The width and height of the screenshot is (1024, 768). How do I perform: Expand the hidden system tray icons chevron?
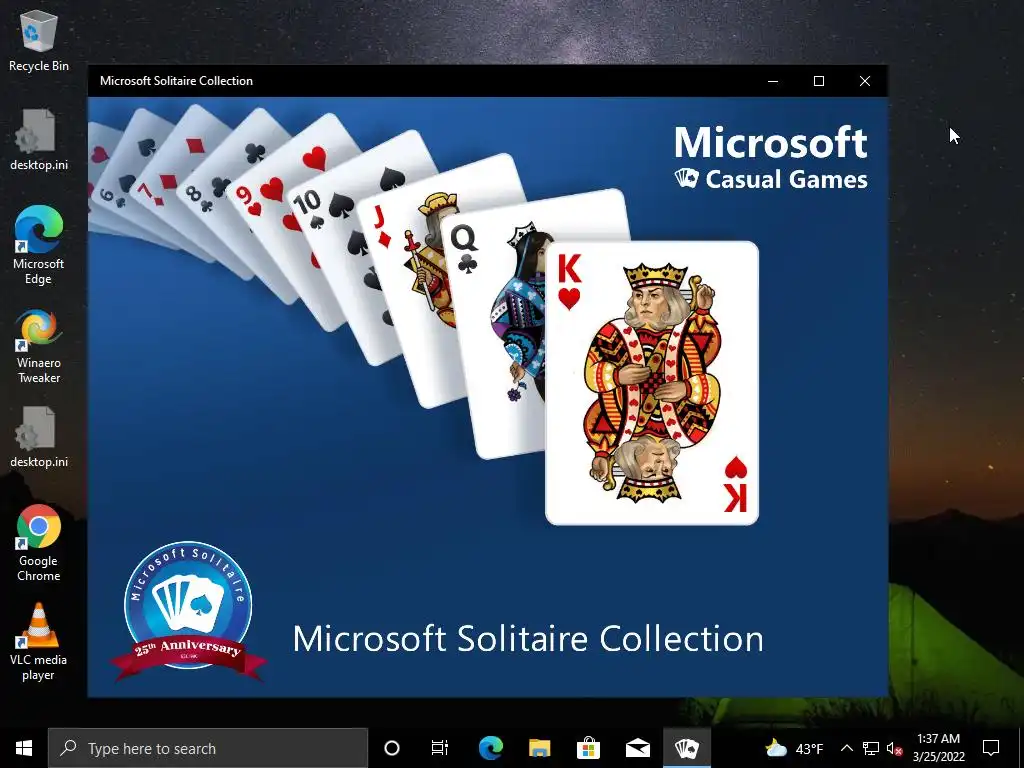click(x=846, y=748)
